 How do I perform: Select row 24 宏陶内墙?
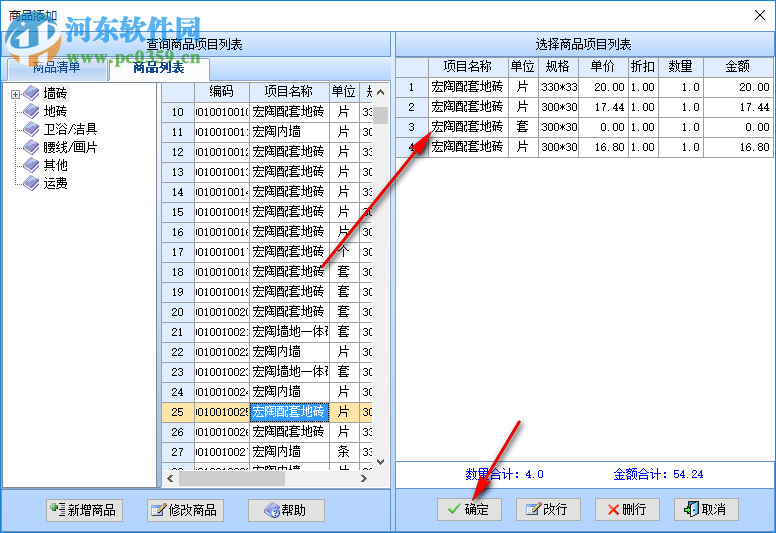[x=267, y=392]
